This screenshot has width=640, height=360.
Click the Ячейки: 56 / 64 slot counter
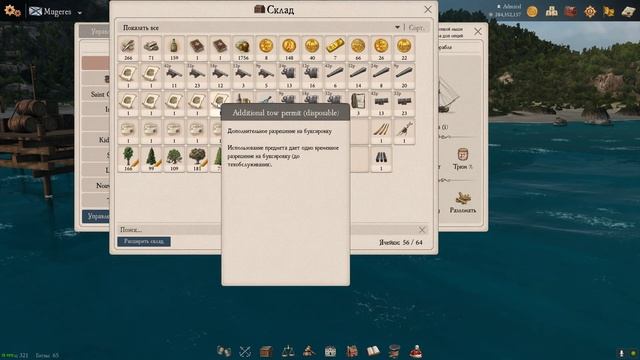coord(400,242)
